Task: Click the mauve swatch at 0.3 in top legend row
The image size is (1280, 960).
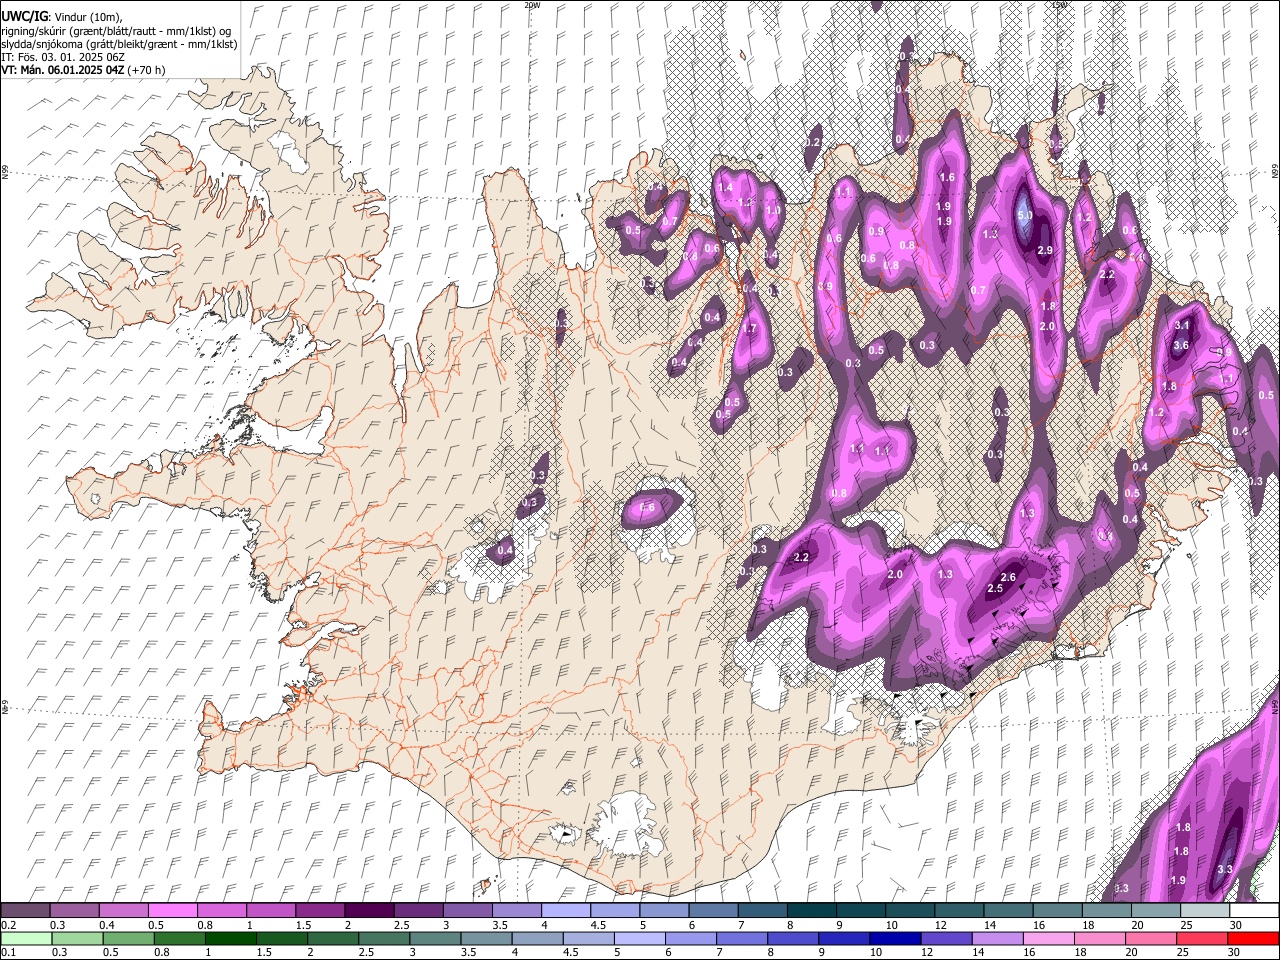Action: coord(74,911)
